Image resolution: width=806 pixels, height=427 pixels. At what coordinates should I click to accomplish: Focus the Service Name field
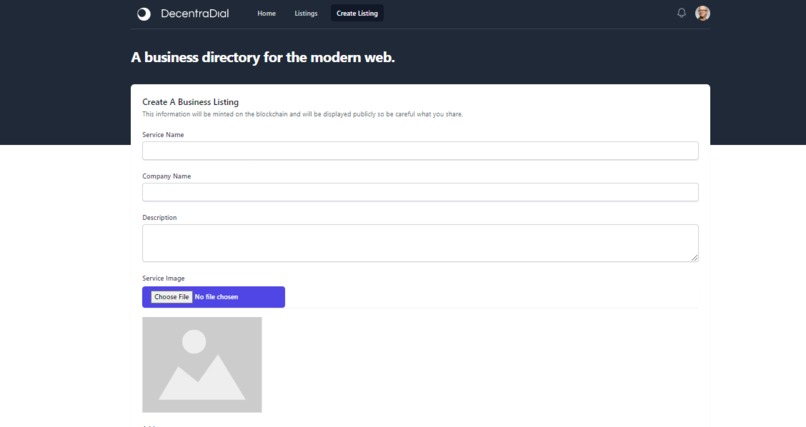tap(420, 151)
